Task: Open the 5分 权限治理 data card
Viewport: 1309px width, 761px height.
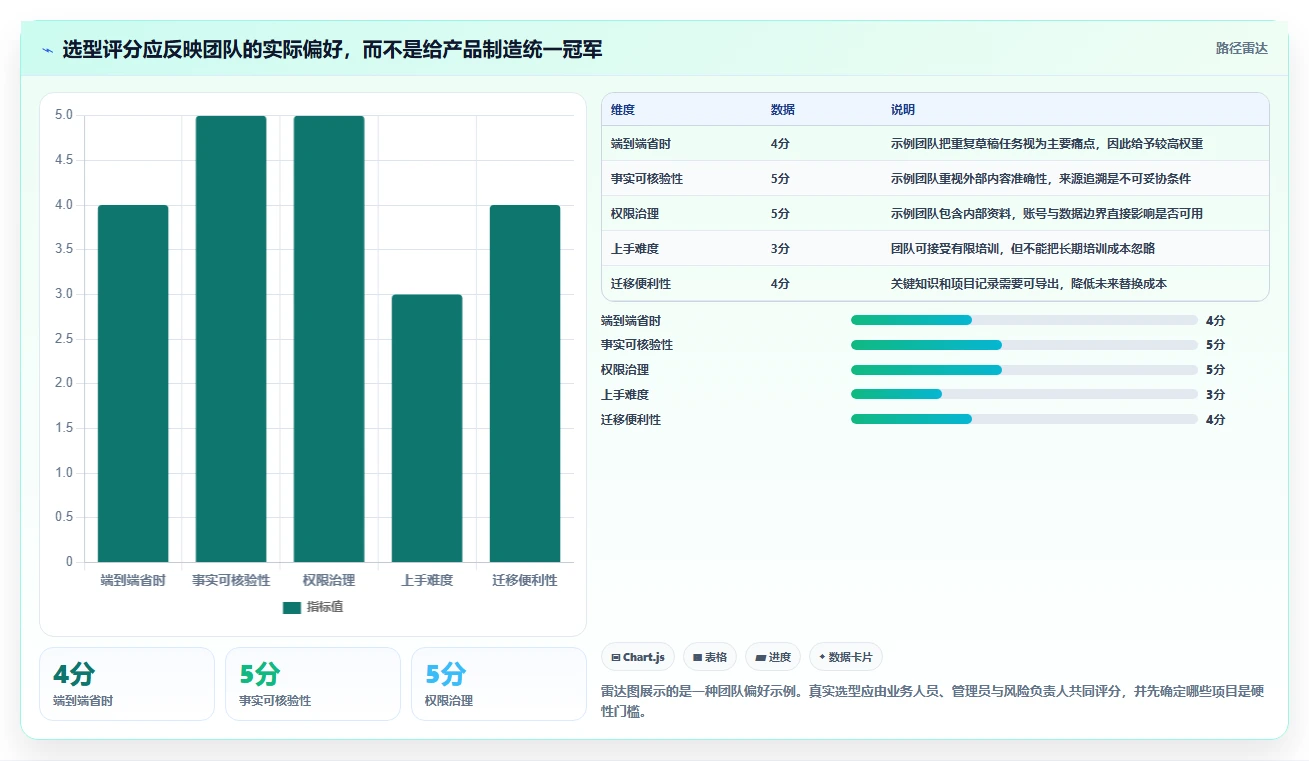Action: 499,684
